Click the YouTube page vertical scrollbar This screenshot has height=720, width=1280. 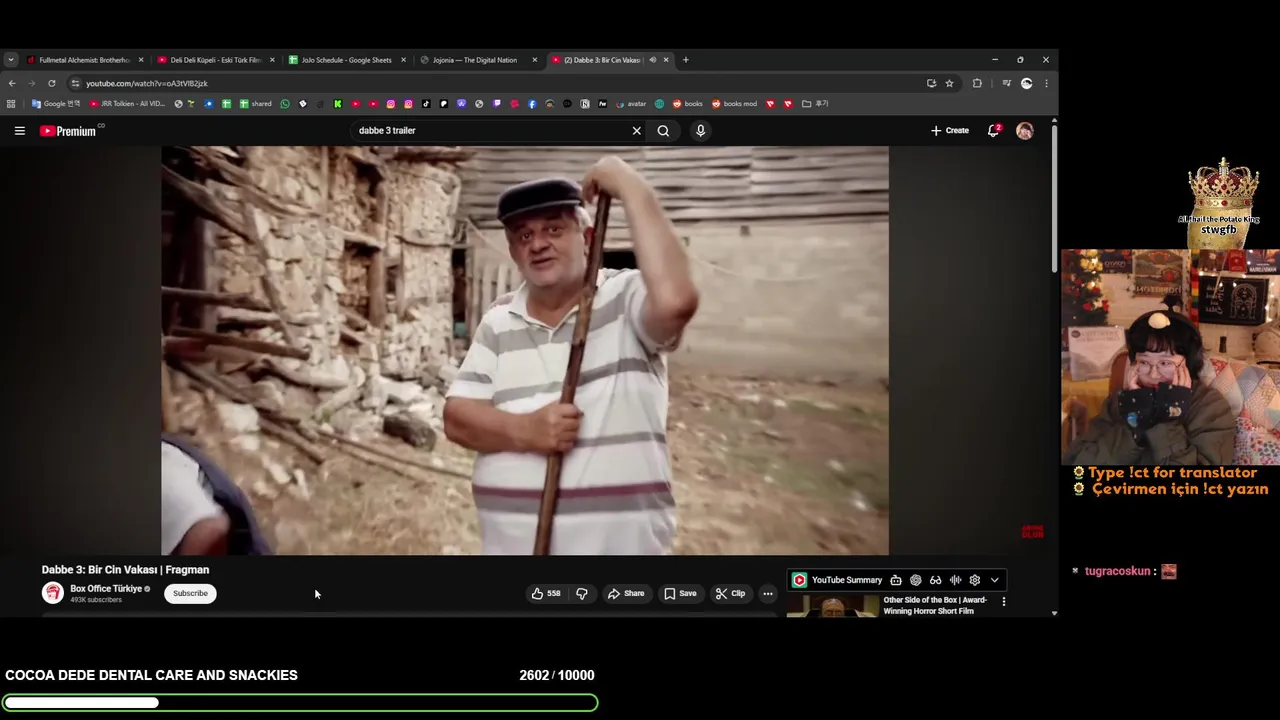(x=1054, y=199)
